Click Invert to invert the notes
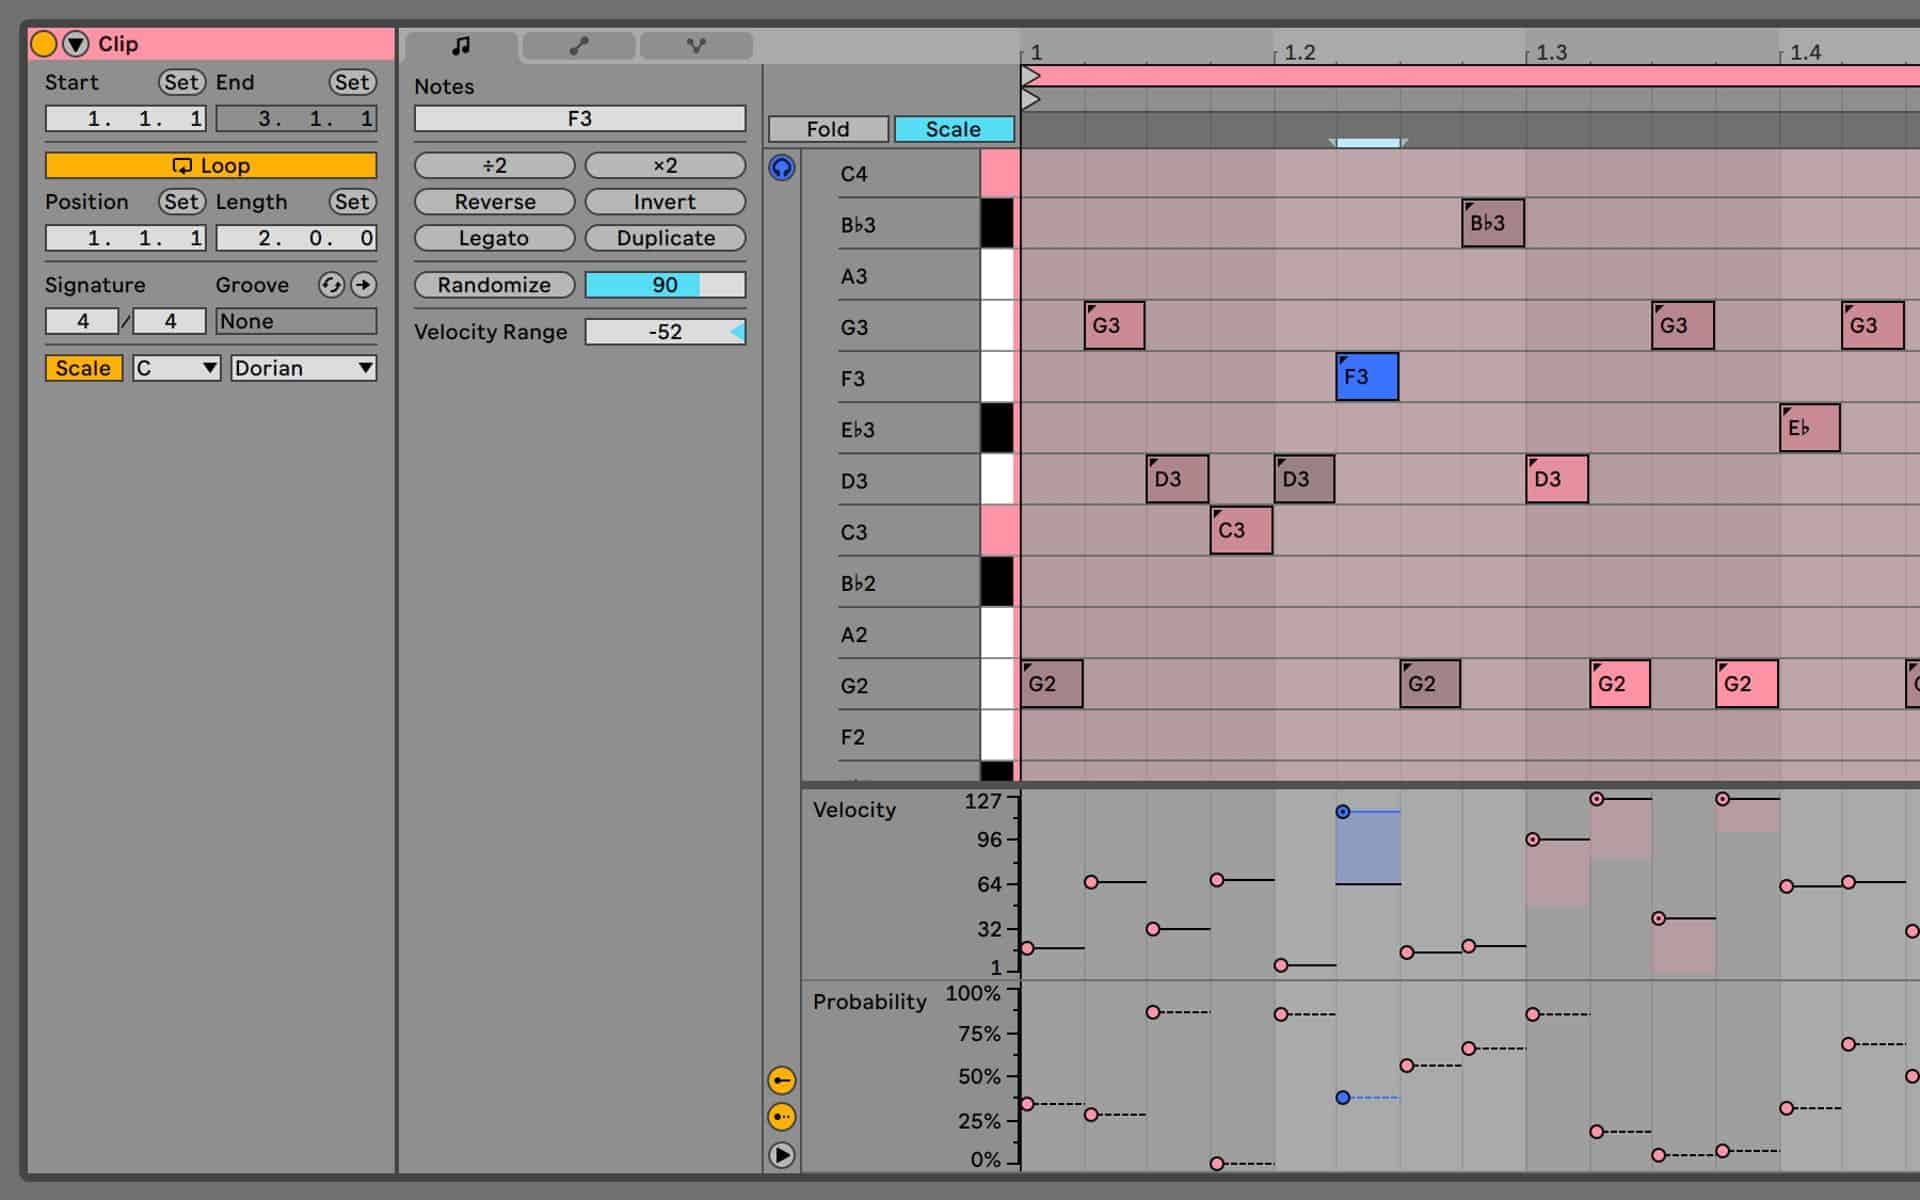This screenshot has height=1200, width=1920. coord(665,201)
